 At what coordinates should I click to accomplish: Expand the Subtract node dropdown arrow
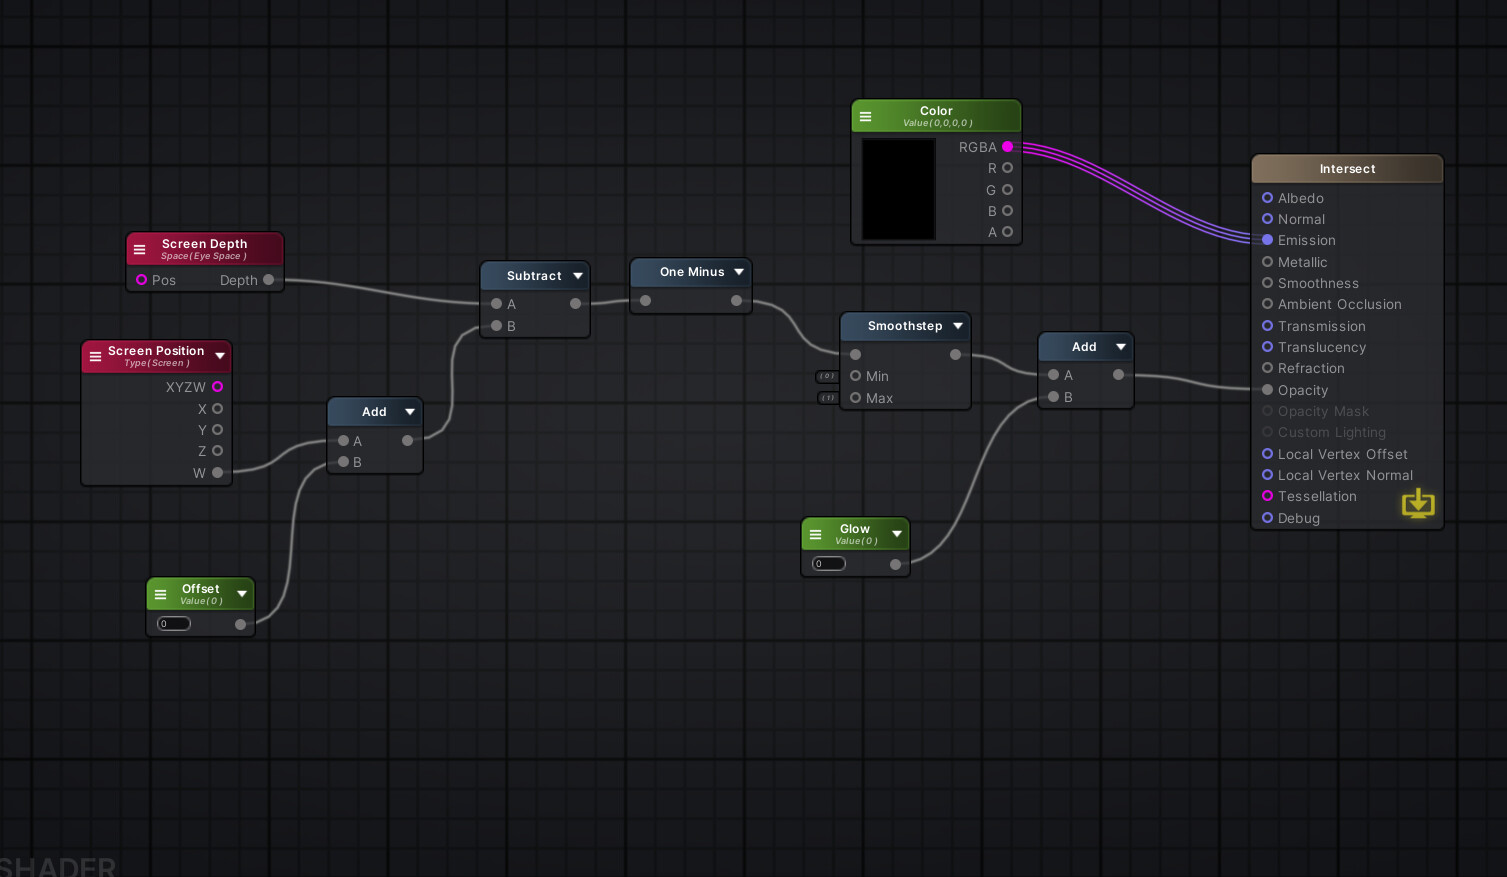(x=578, y=276)
